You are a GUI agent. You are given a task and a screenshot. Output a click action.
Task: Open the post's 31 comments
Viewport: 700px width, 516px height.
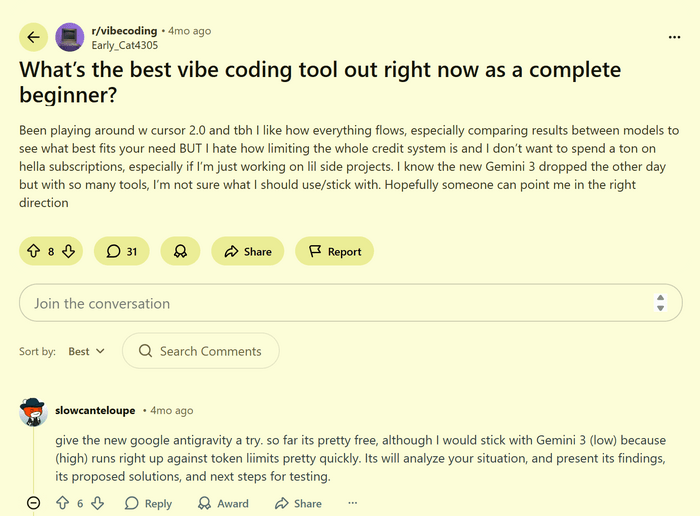pyautogui.click(x=121, y=252)
